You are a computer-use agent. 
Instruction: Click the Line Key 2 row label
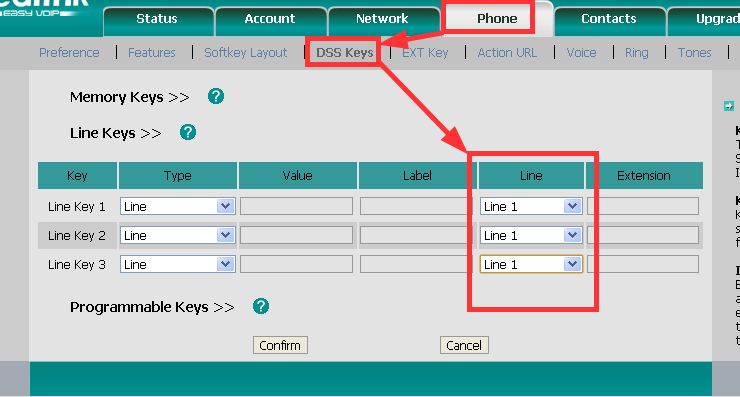(77, 236)
